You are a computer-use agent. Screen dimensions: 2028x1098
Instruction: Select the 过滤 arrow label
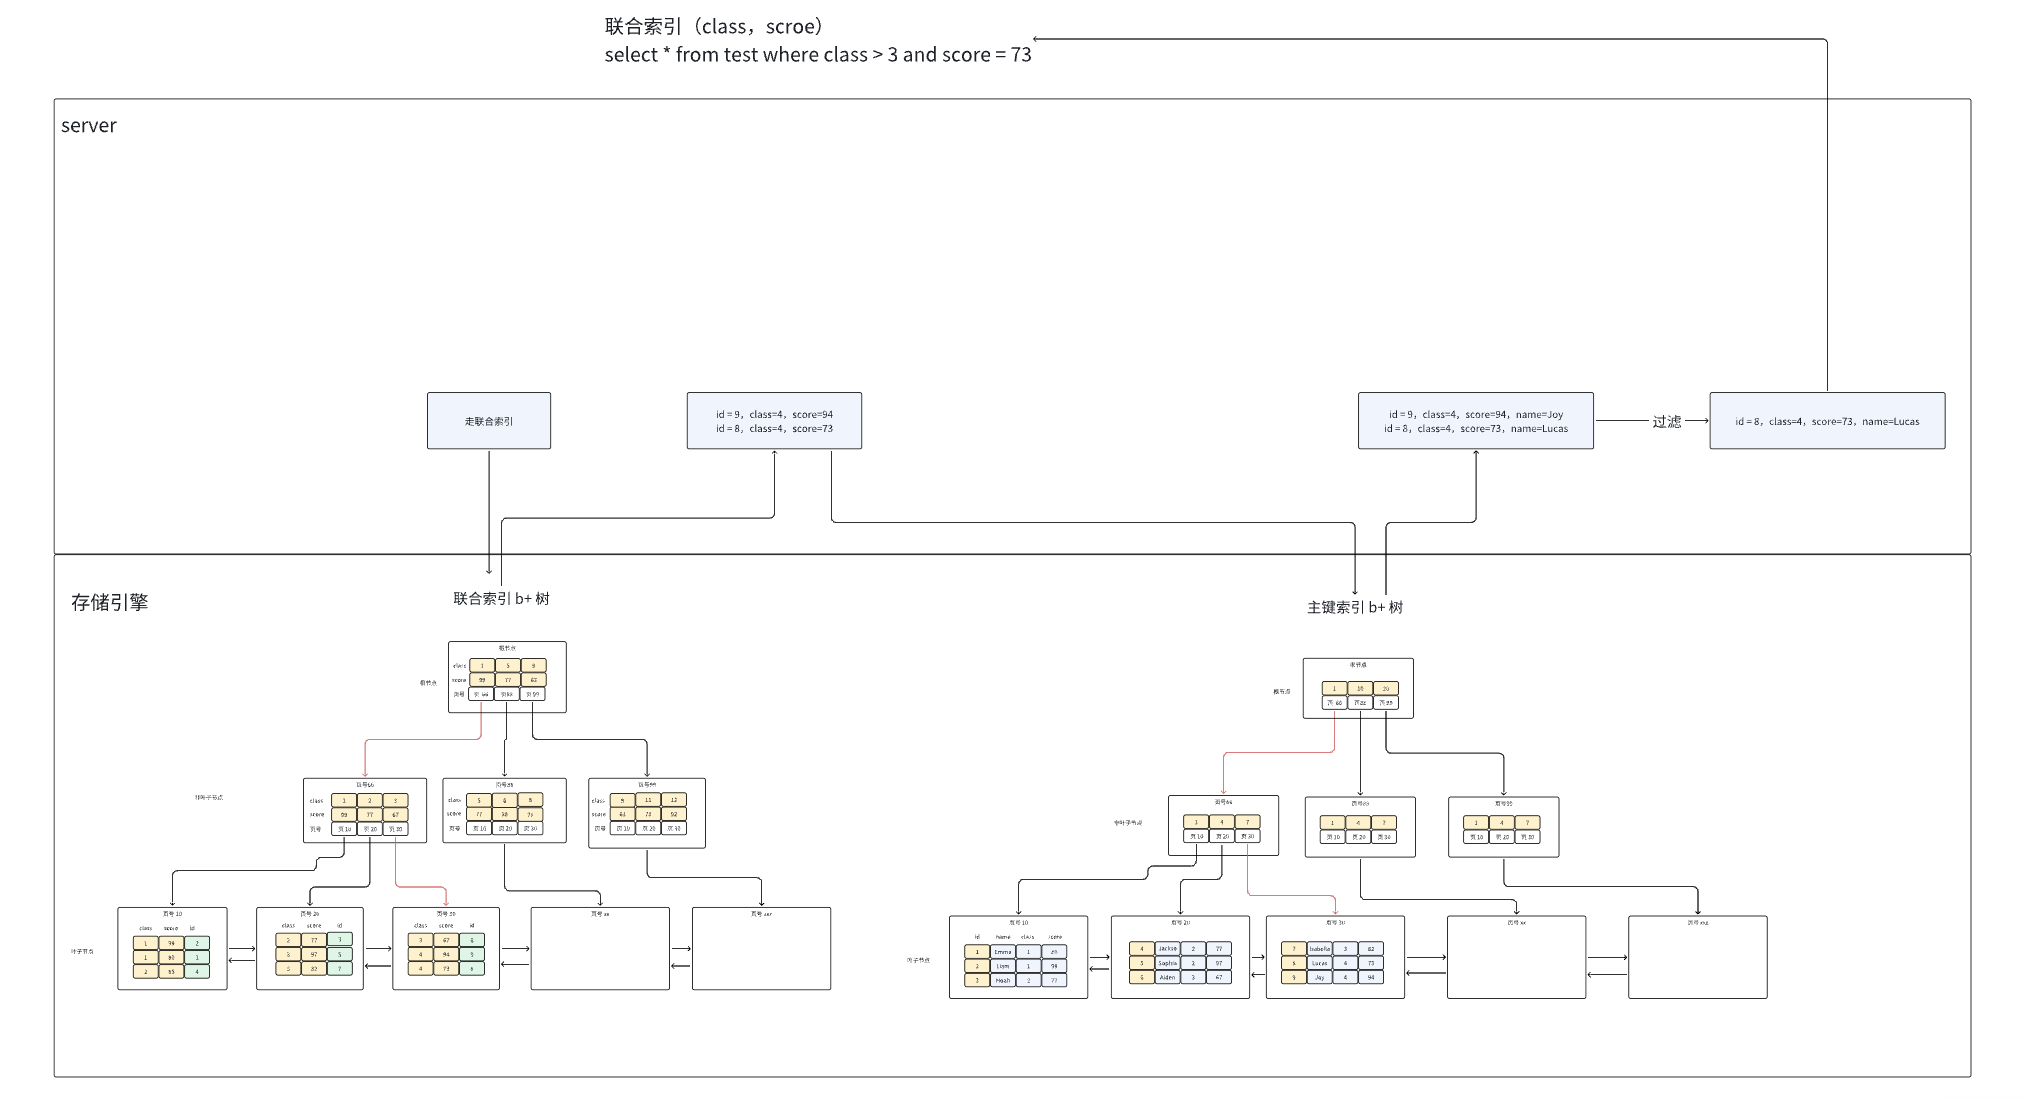[1666, 422]
